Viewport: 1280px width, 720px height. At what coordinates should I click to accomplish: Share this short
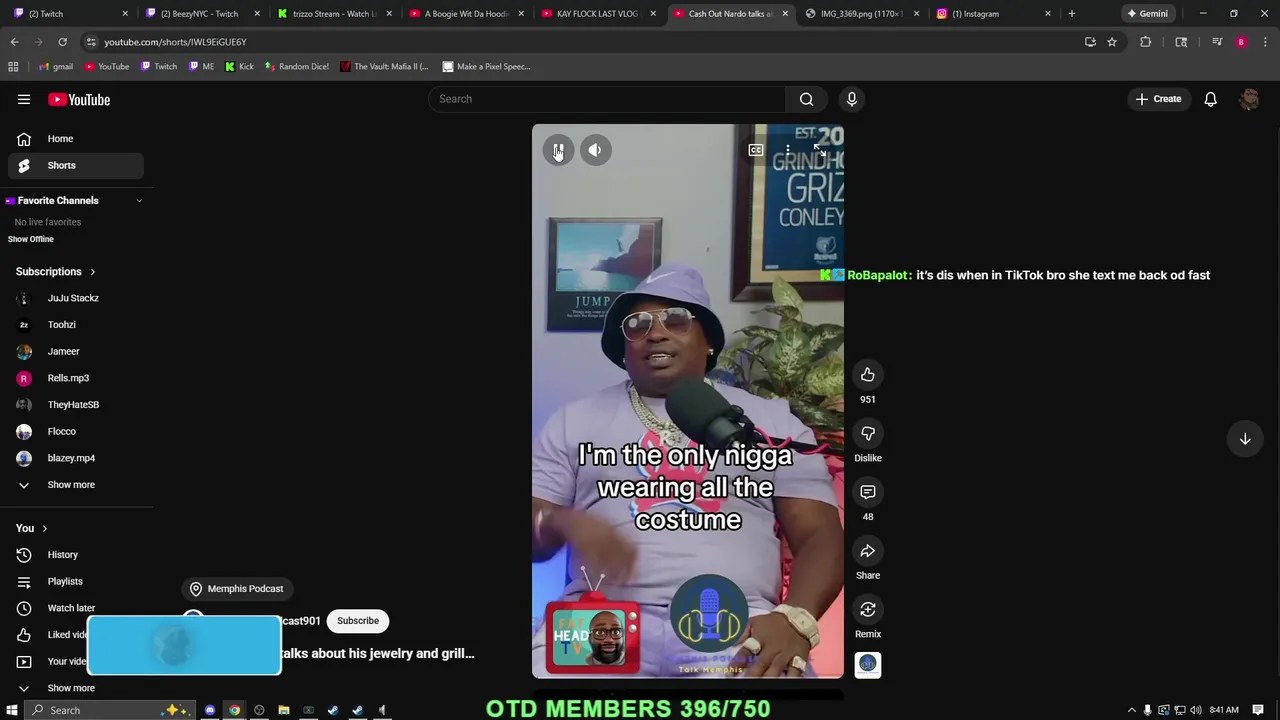[x=868, y=551]
